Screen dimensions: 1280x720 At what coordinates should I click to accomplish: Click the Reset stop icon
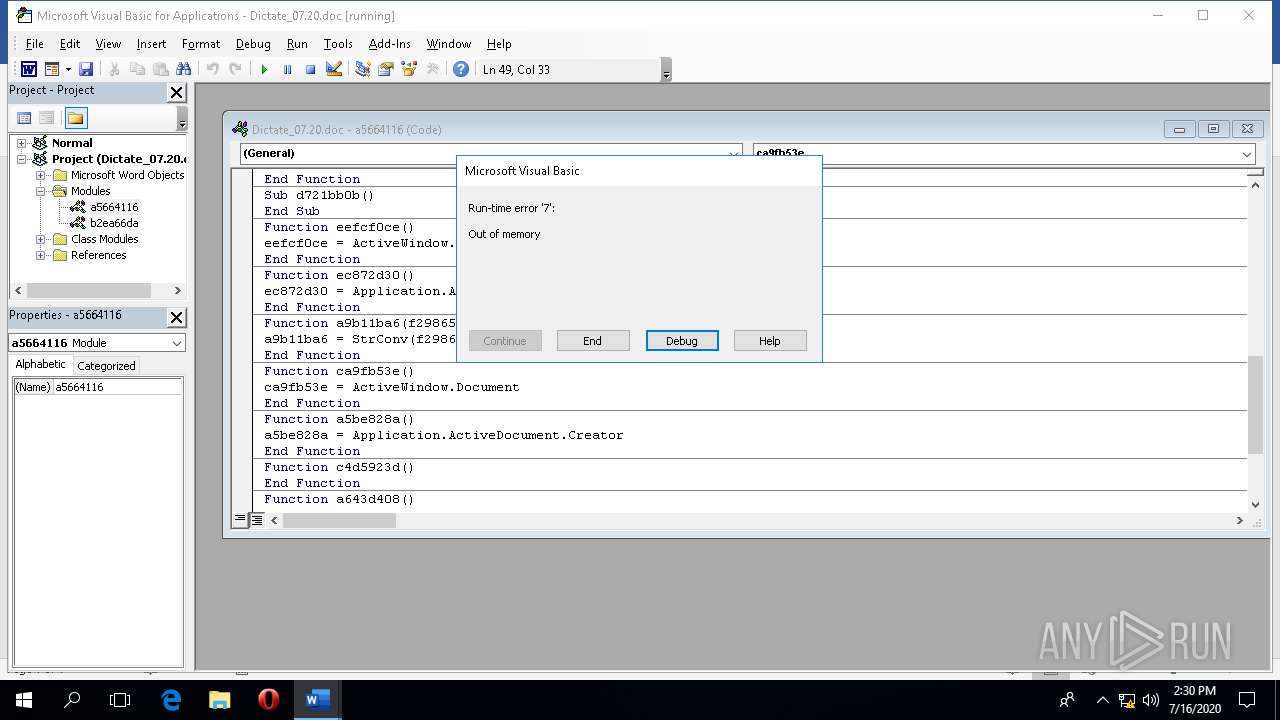click(310, 69)
